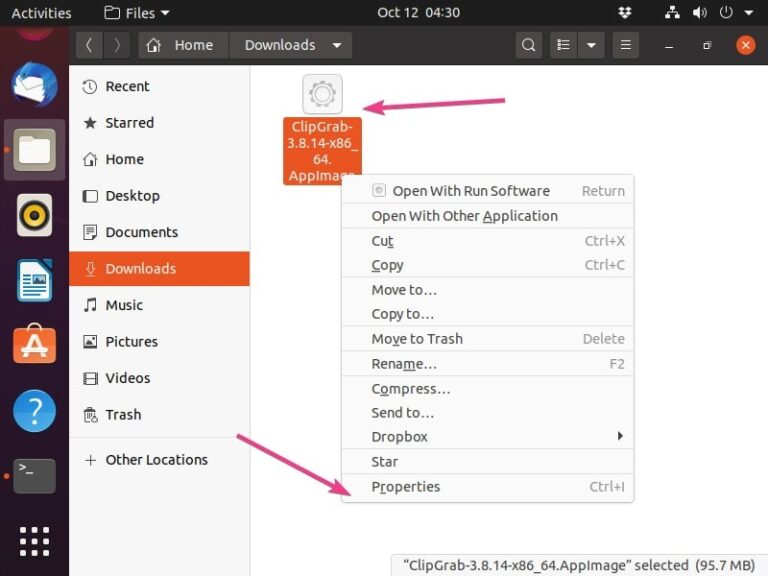Expand the system menu arrow in top bar
The height and width of the screenshot is (576, 768).
point(749,13)
